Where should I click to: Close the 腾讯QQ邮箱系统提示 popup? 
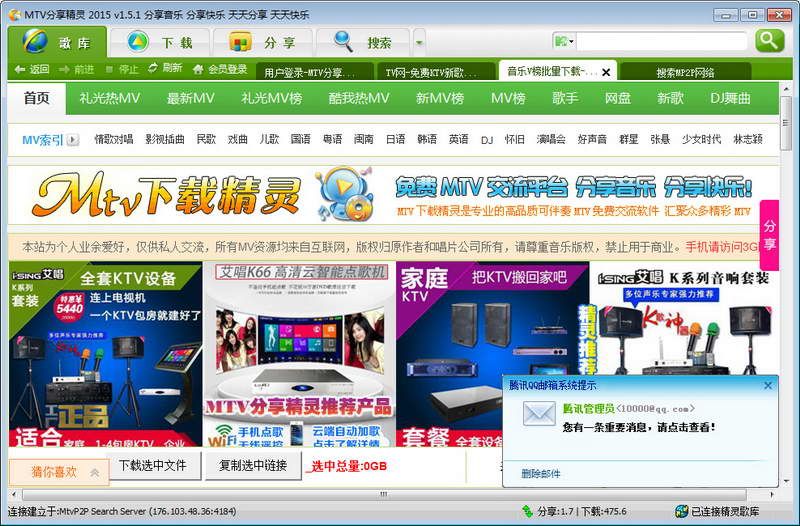768,386
